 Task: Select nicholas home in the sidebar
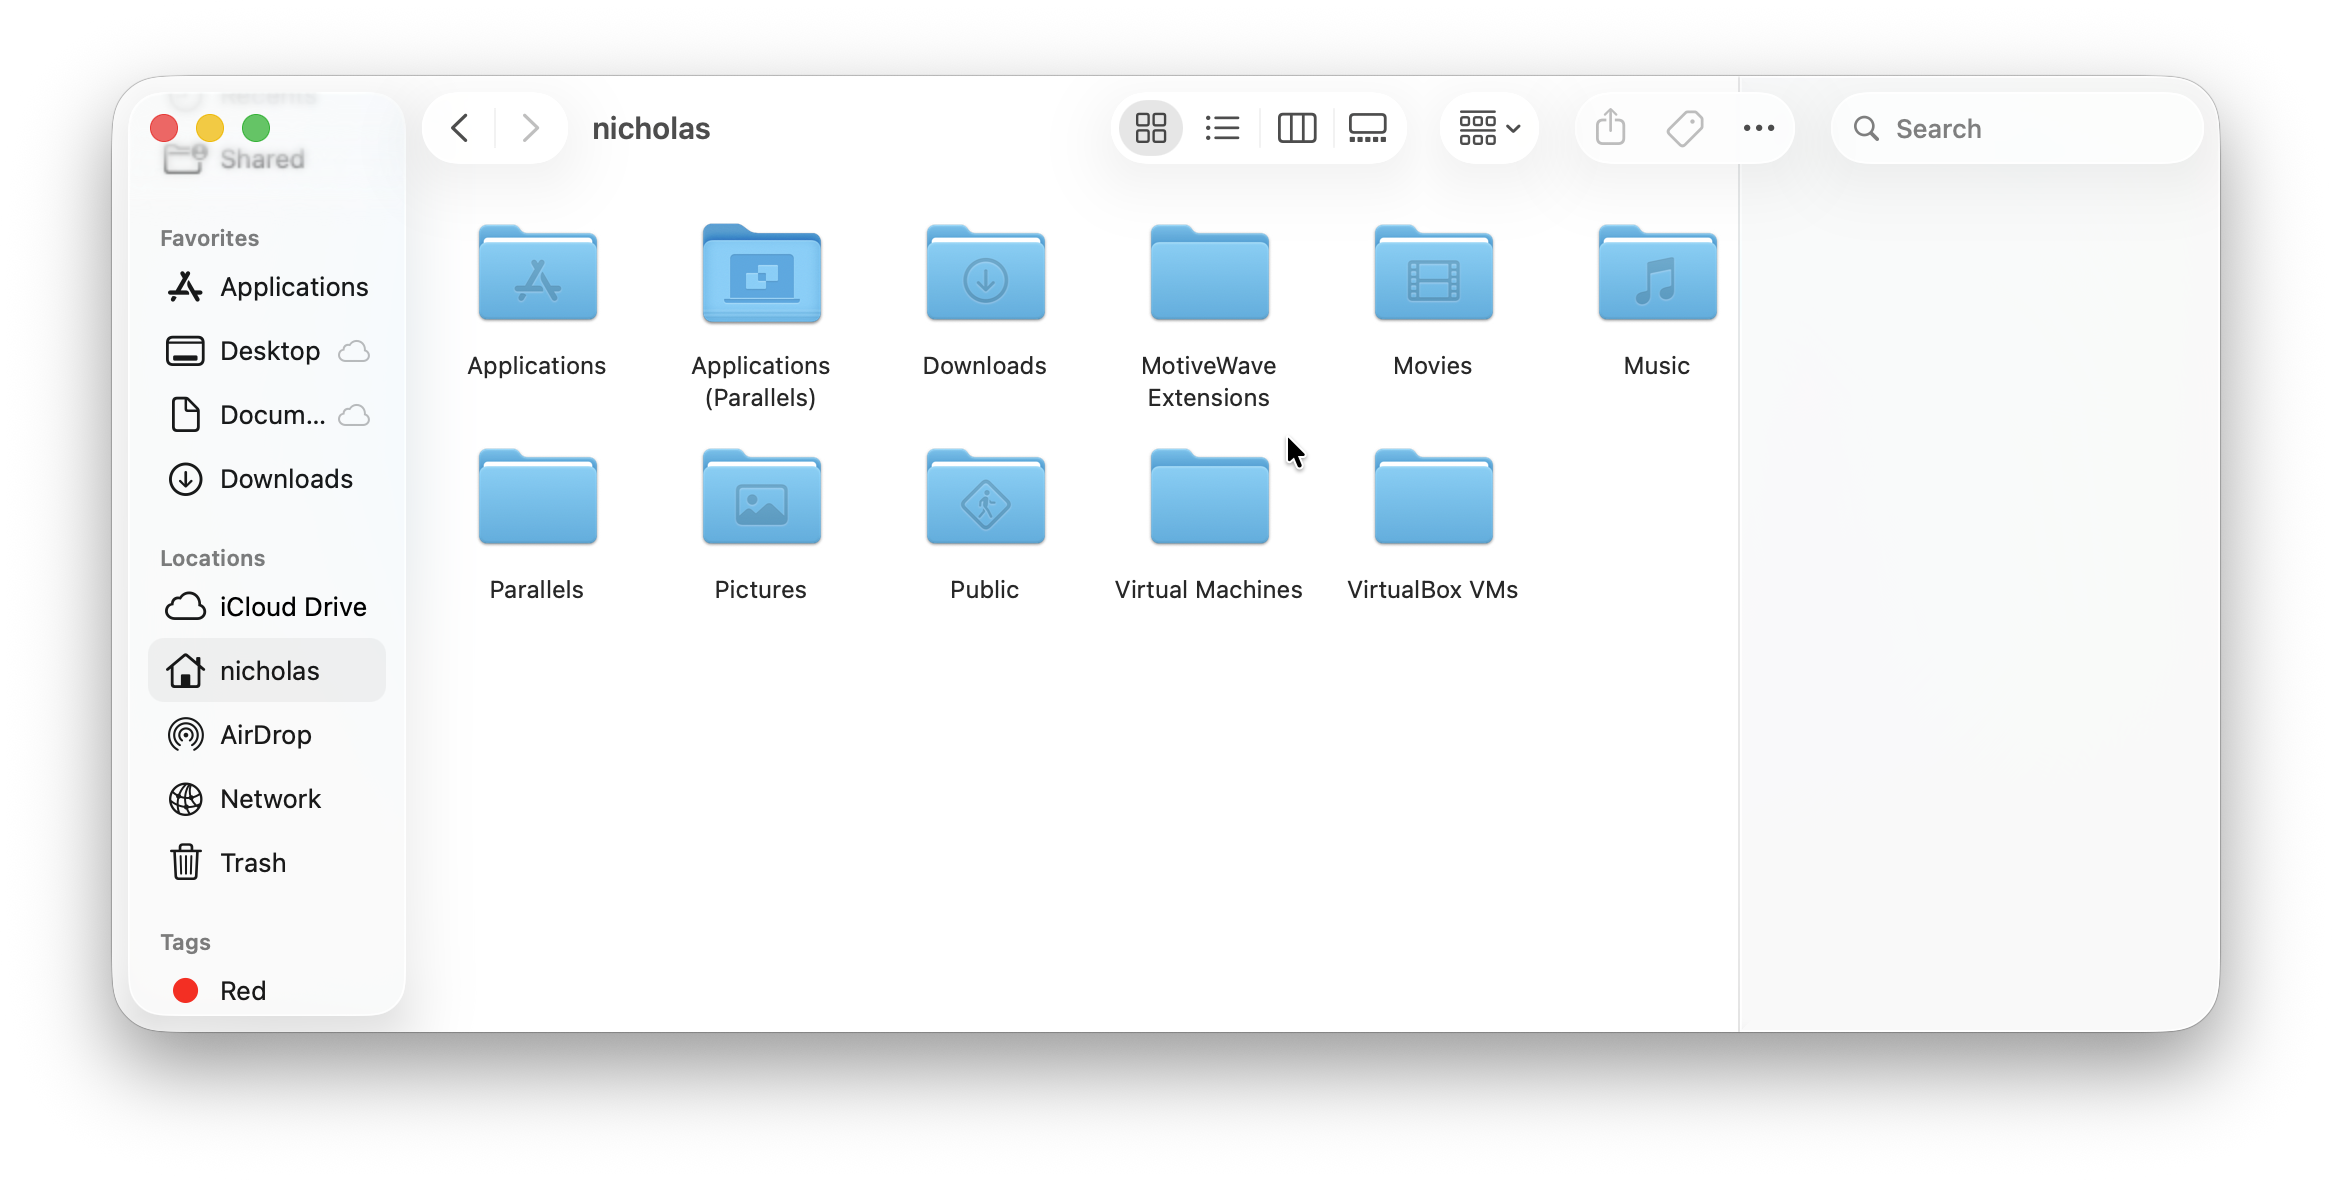267,671
